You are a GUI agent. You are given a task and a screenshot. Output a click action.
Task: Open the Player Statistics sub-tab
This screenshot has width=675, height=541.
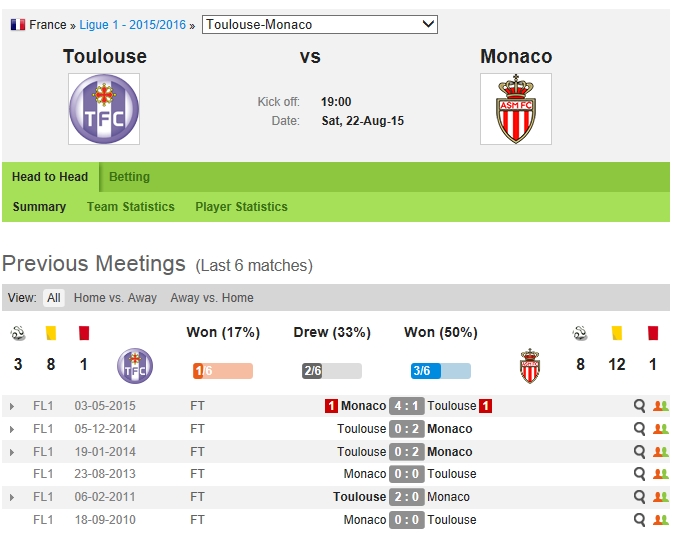coord(241,207)
